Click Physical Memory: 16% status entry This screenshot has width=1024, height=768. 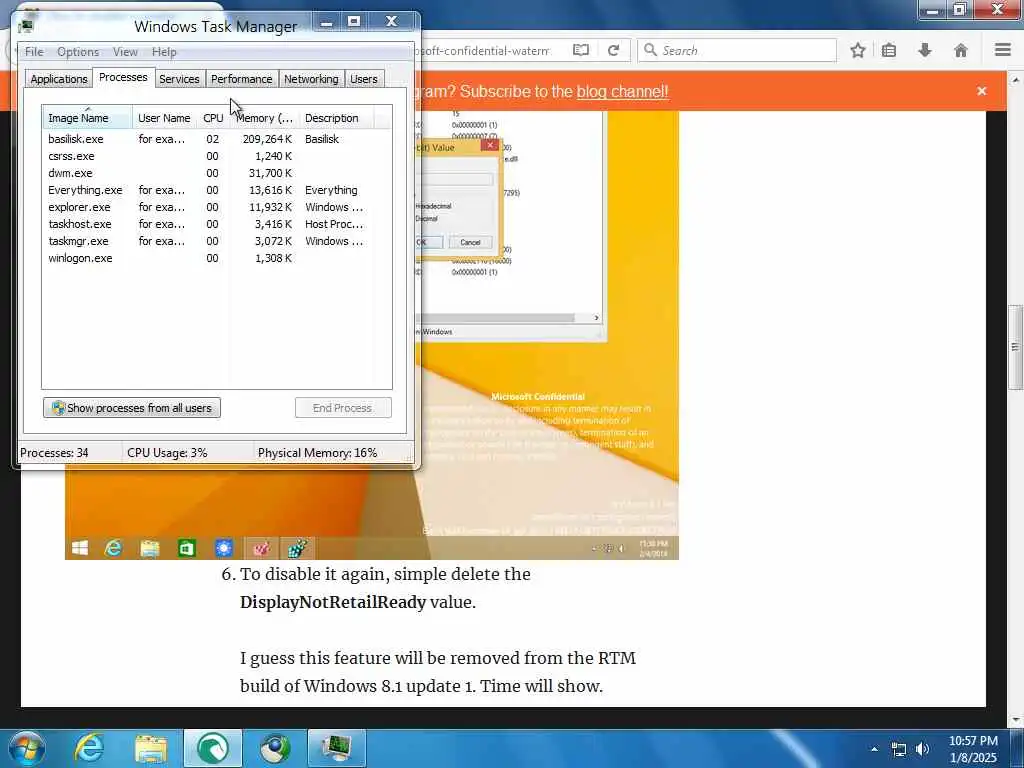[x=317, y=453]
